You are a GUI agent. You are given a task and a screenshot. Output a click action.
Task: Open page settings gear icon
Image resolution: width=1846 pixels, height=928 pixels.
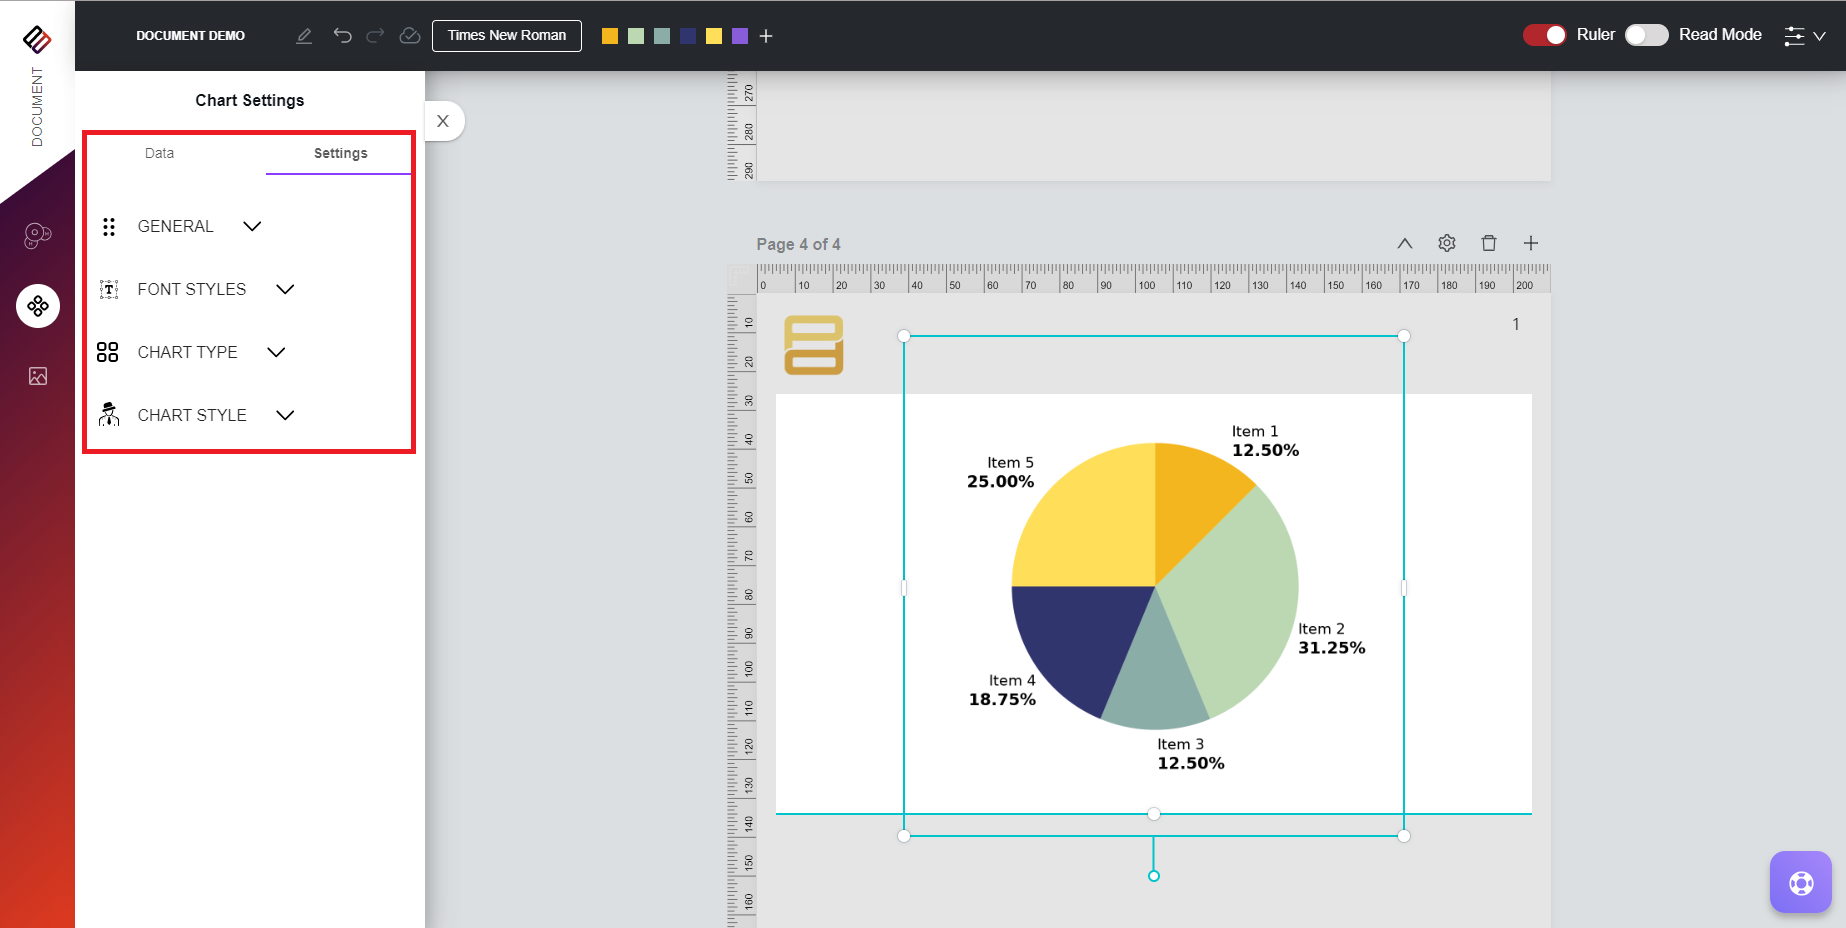(1446, 243)
